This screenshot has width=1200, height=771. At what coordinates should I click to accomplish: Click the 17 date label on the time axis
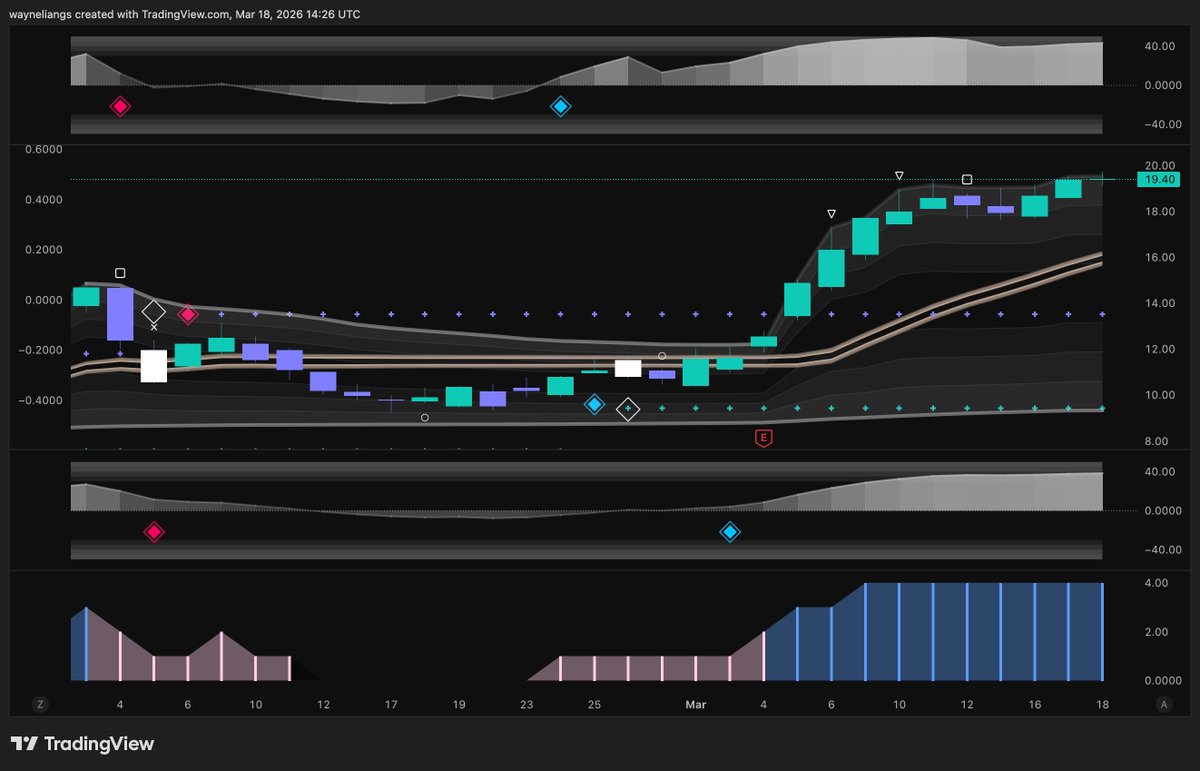tap(391, 704)
